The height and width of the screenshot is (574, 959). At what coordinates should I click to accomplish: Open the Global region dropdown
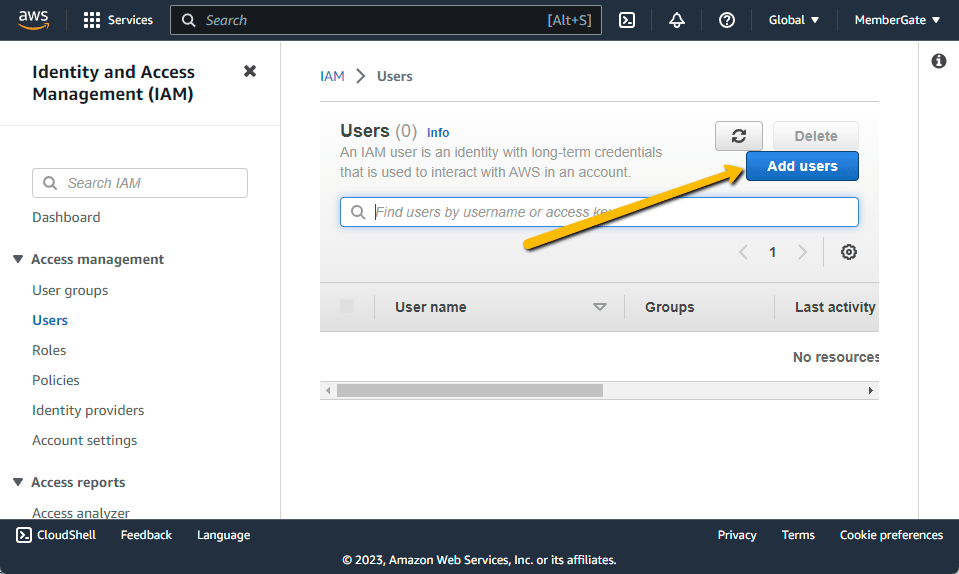793,20
